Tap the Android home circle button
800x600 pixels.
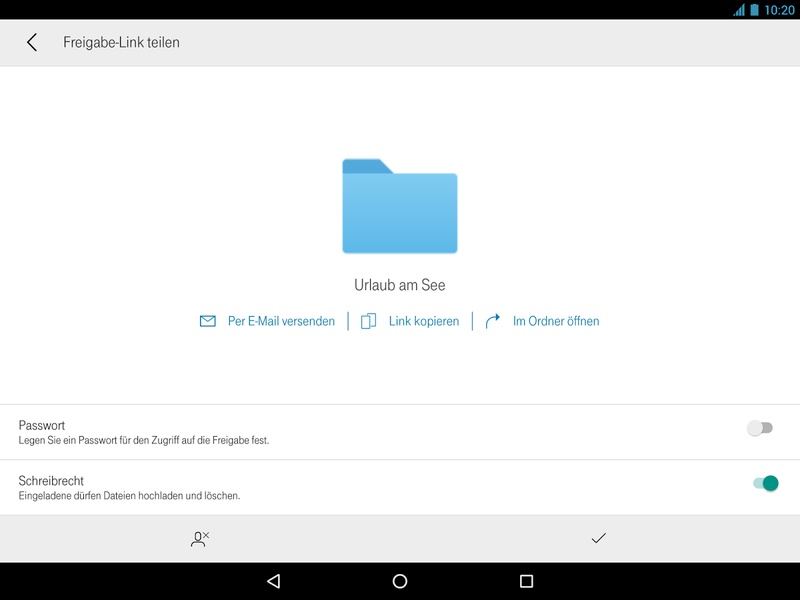(400, 581)
